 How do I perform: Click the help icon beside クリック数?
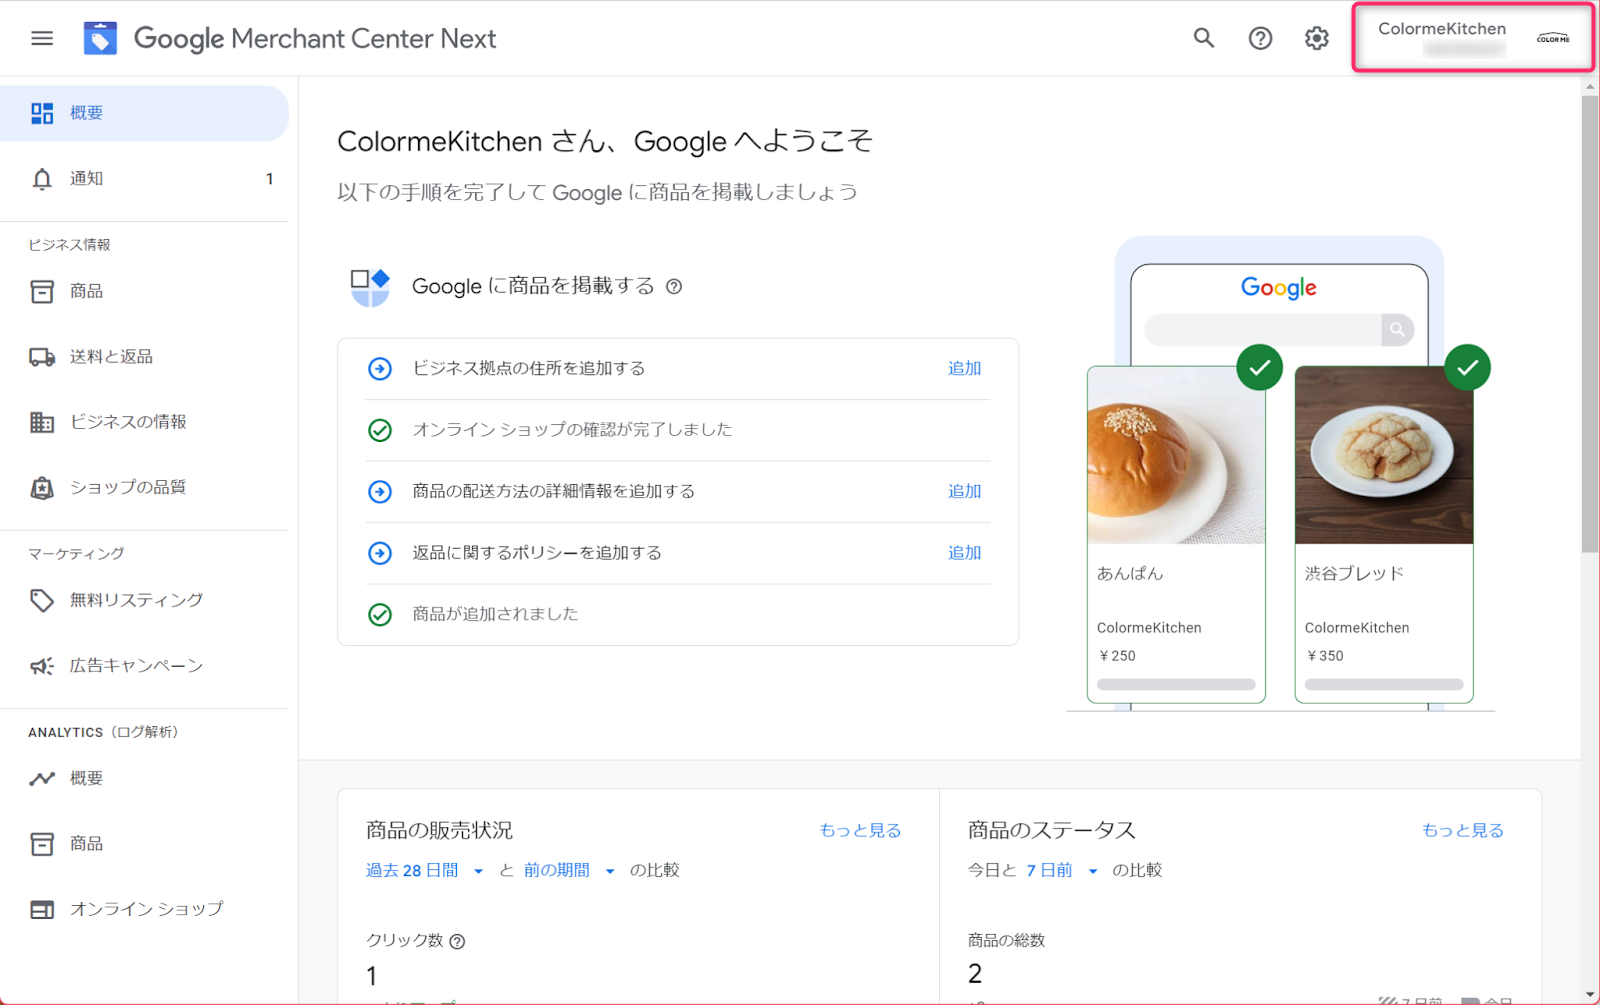pyautogui.click(x=457, y=941)
